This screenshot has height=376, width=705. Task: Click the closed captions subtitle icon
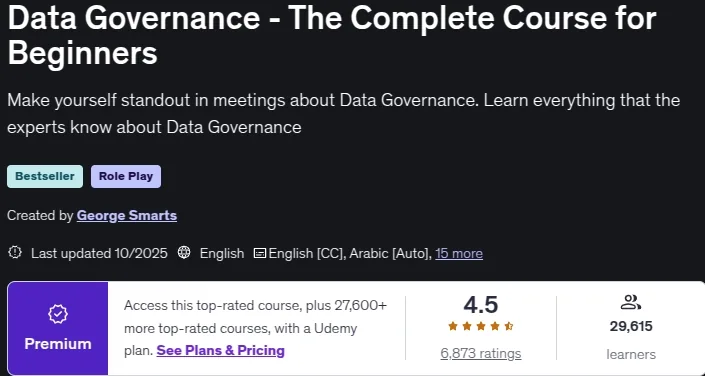[260, 253]
